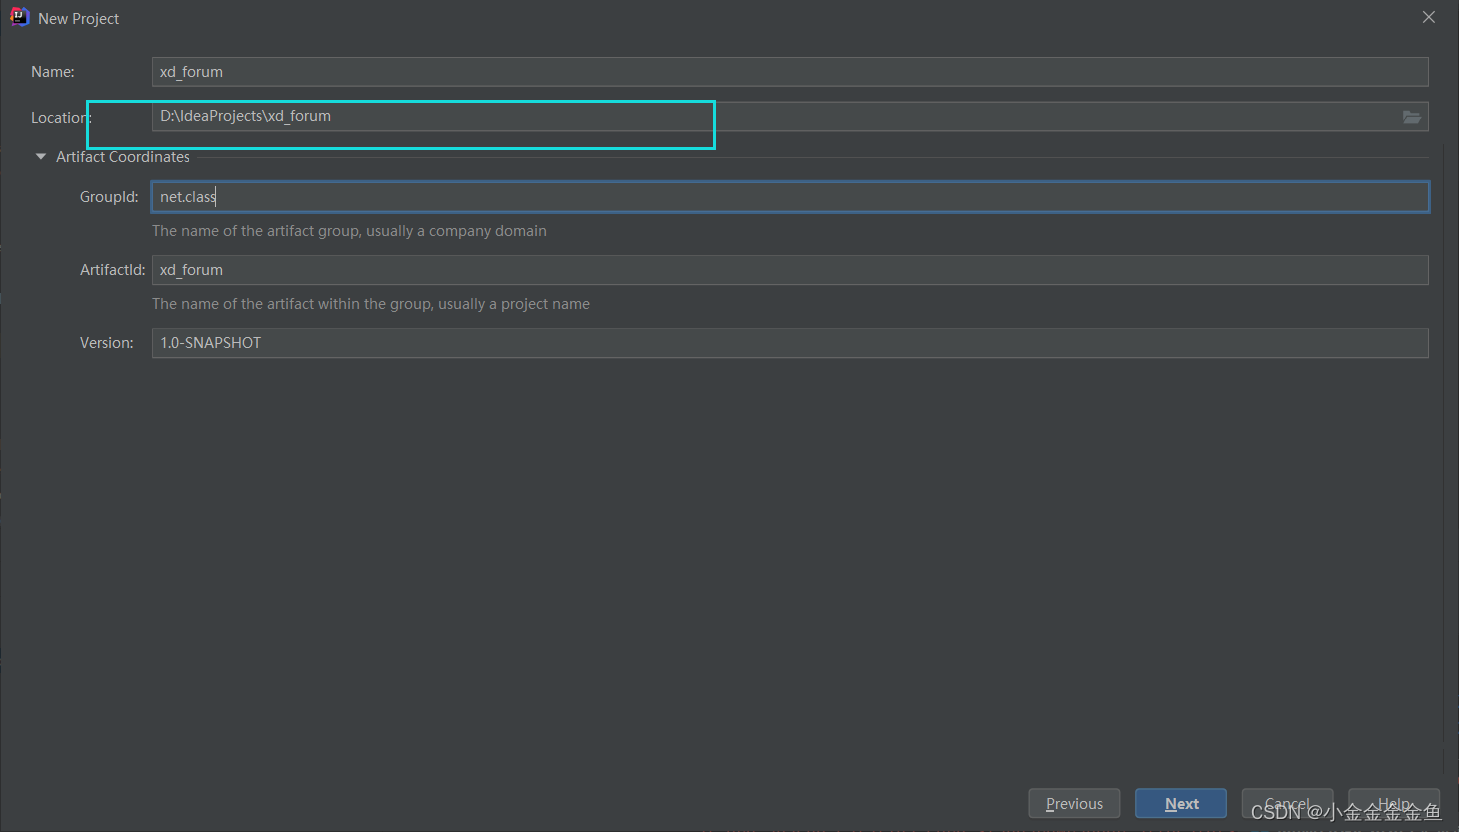Close the New Project dialog
1459x832 pixels.
click(x=1429, y=17)
